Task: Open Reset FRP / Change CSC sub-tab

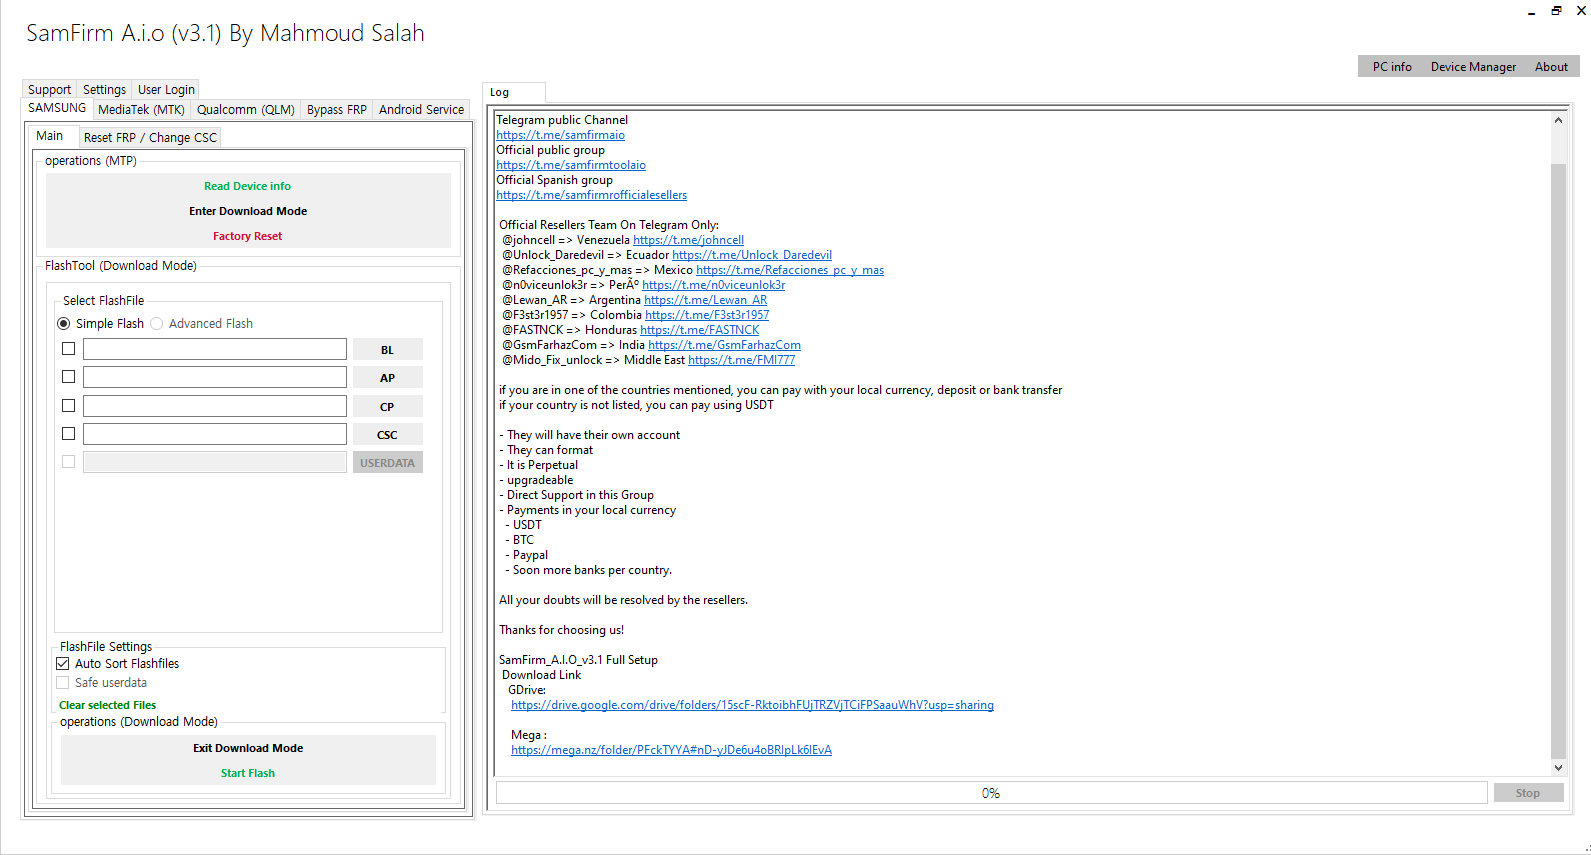Action: [150, 137]
